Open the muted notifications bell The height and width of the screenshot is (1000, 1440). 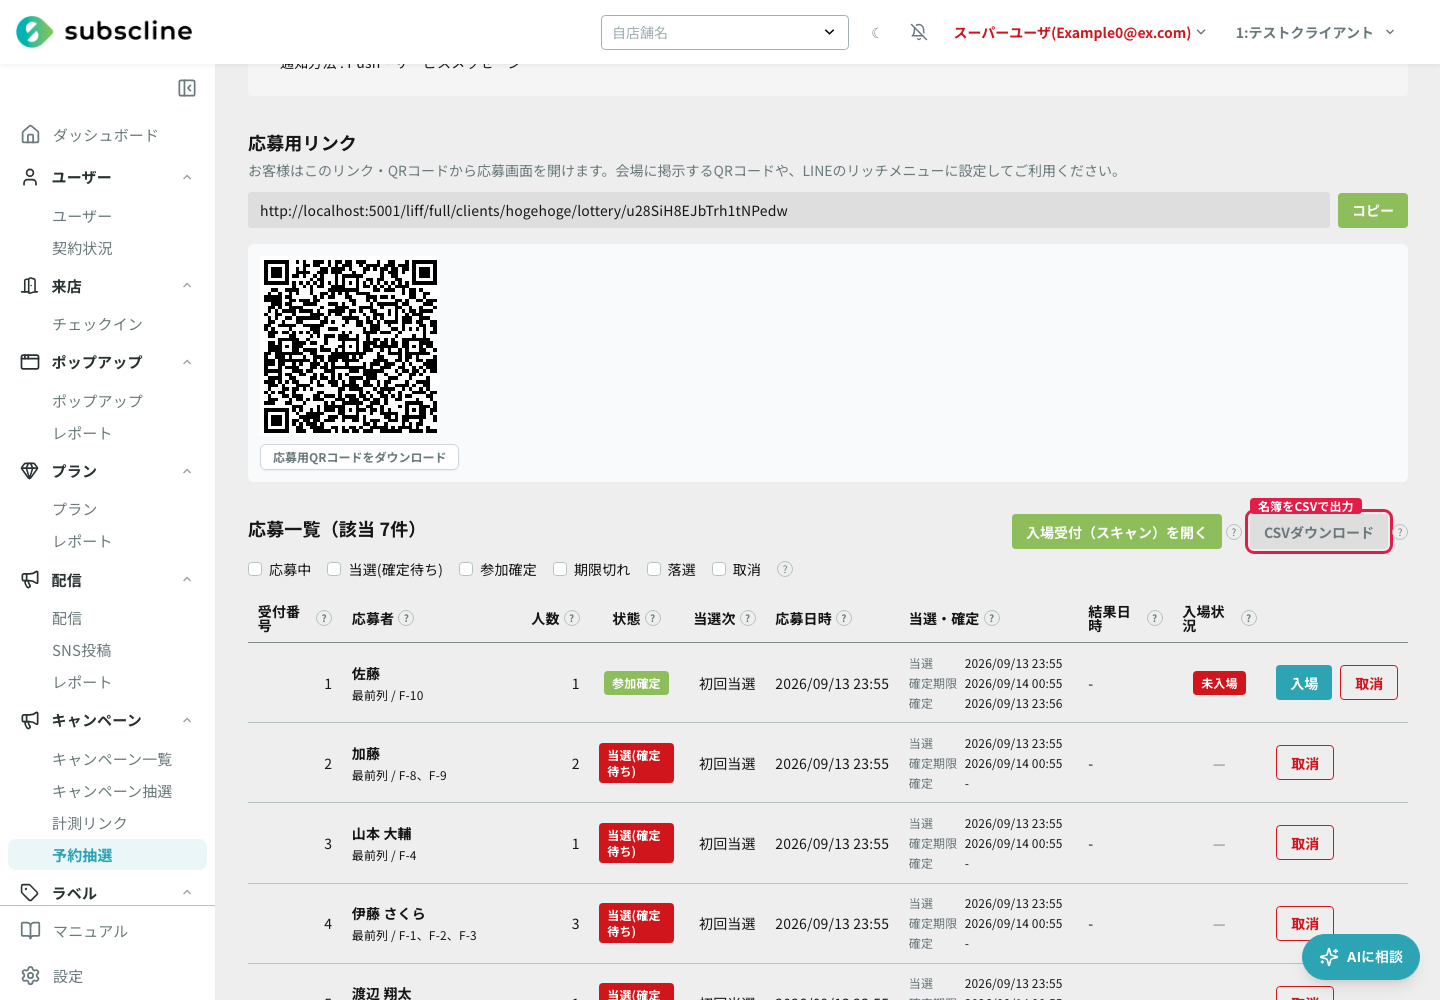coord(919,33)
